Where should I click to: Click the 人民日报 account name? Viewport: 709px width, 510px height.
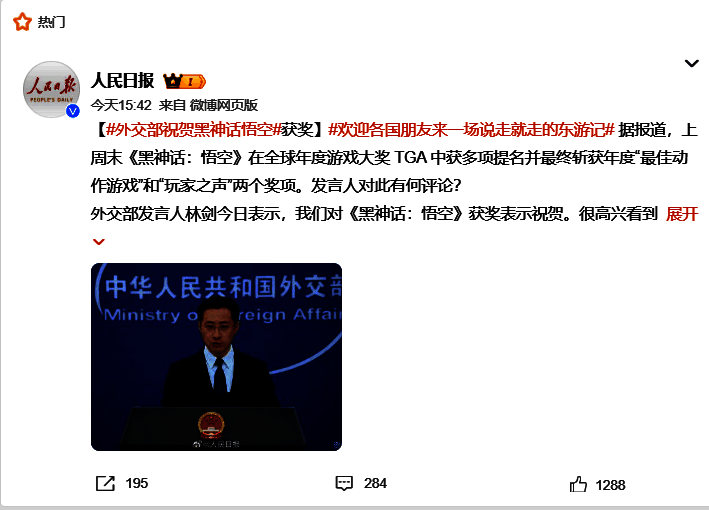[x=123, y=81]
